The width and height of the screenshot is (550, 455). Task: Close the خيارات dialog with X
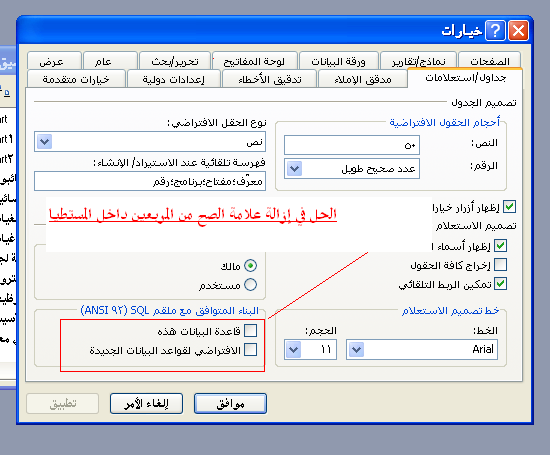point(518,31)
